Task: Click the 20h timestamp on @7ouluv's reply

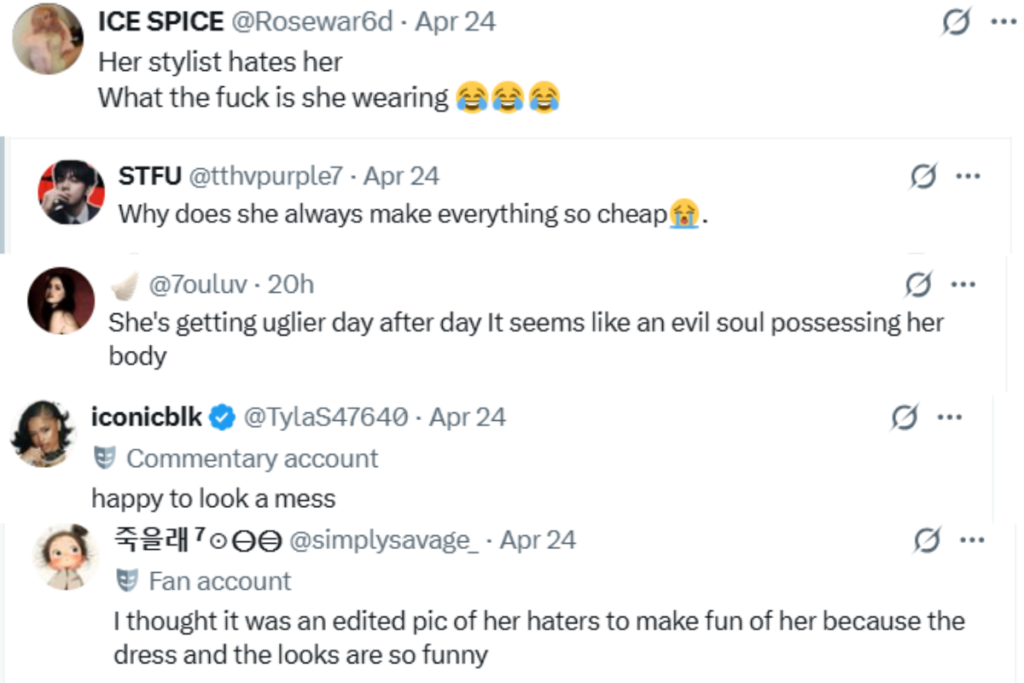Action: point(290,285)
